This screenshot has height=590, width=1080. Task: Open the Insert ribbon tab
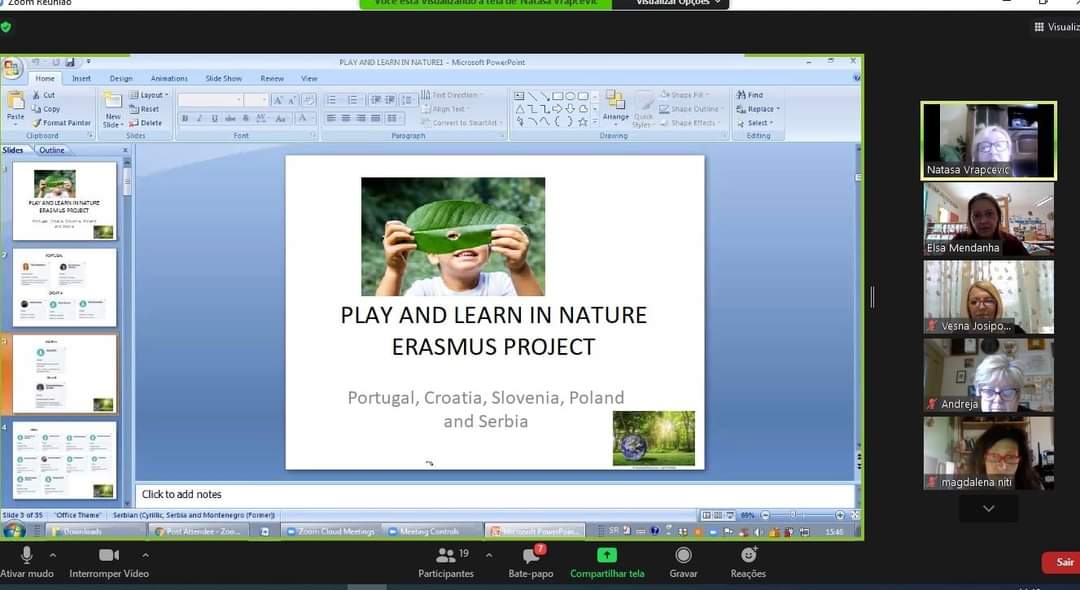point(81,78)
